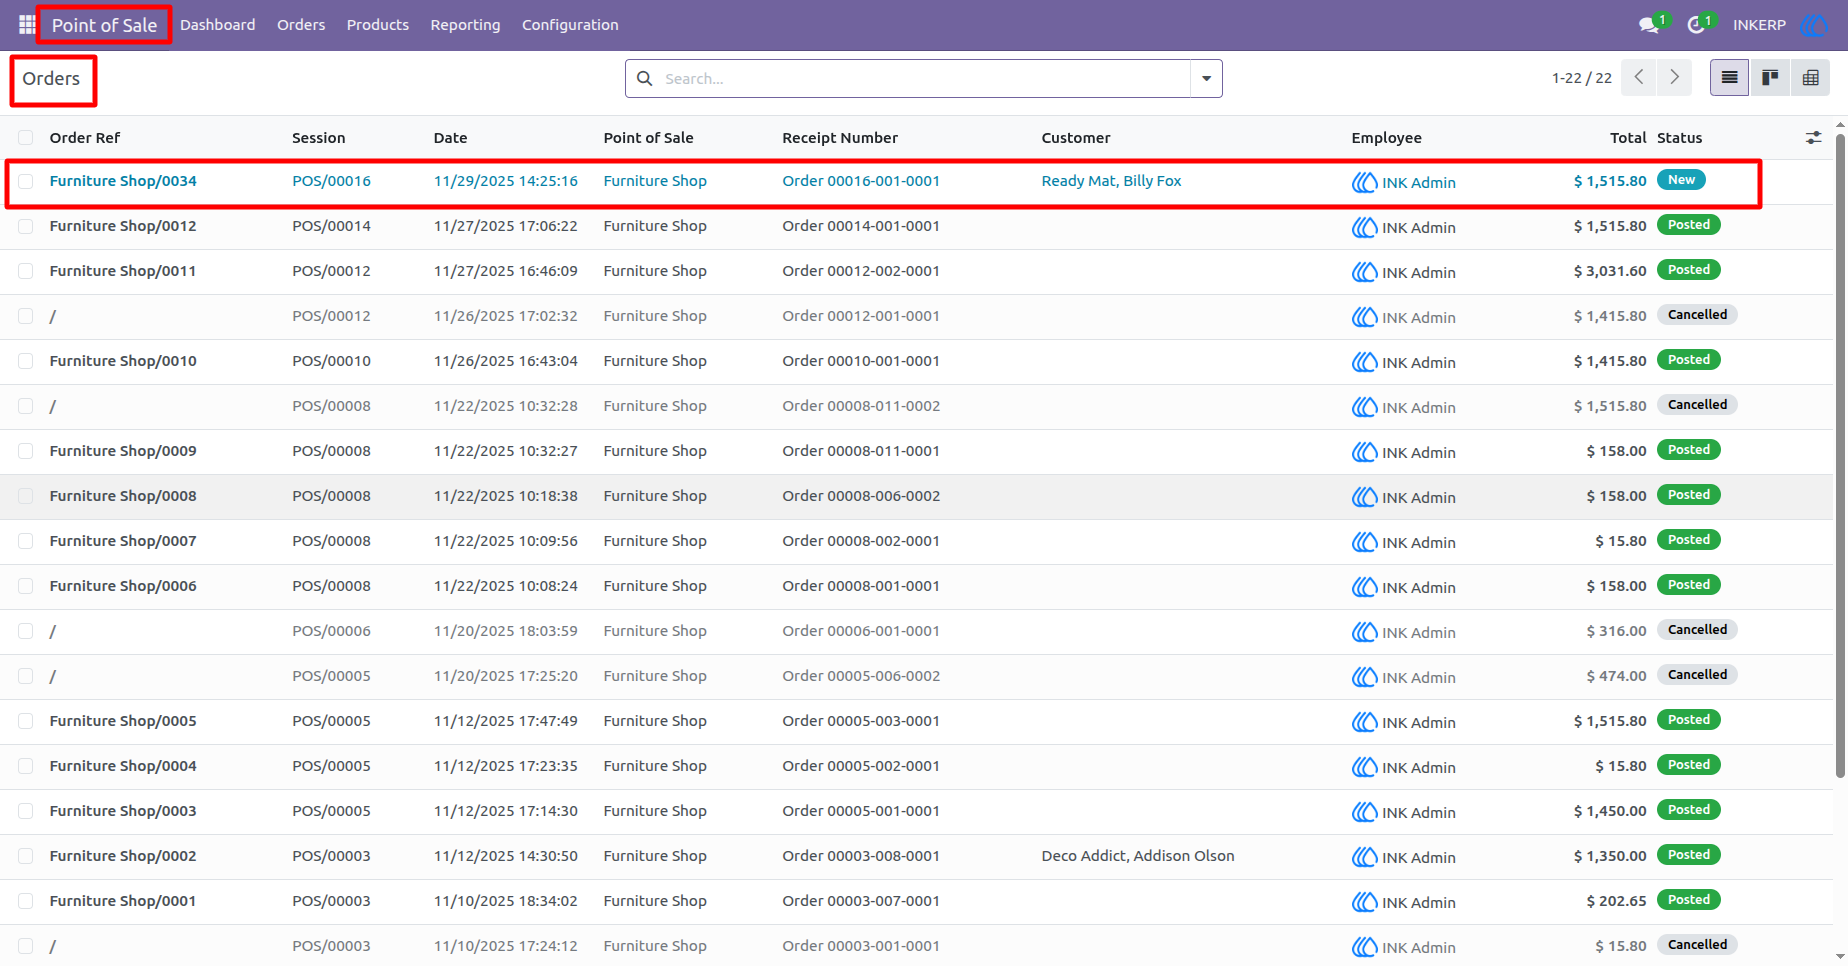Click Order 00003-008-0001 receipt number cell

pos(861,856)
